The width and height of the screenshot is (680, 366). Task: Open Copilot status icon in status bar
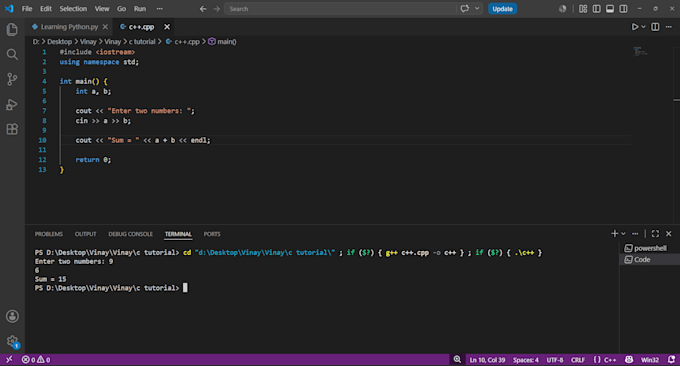(629, 359)
